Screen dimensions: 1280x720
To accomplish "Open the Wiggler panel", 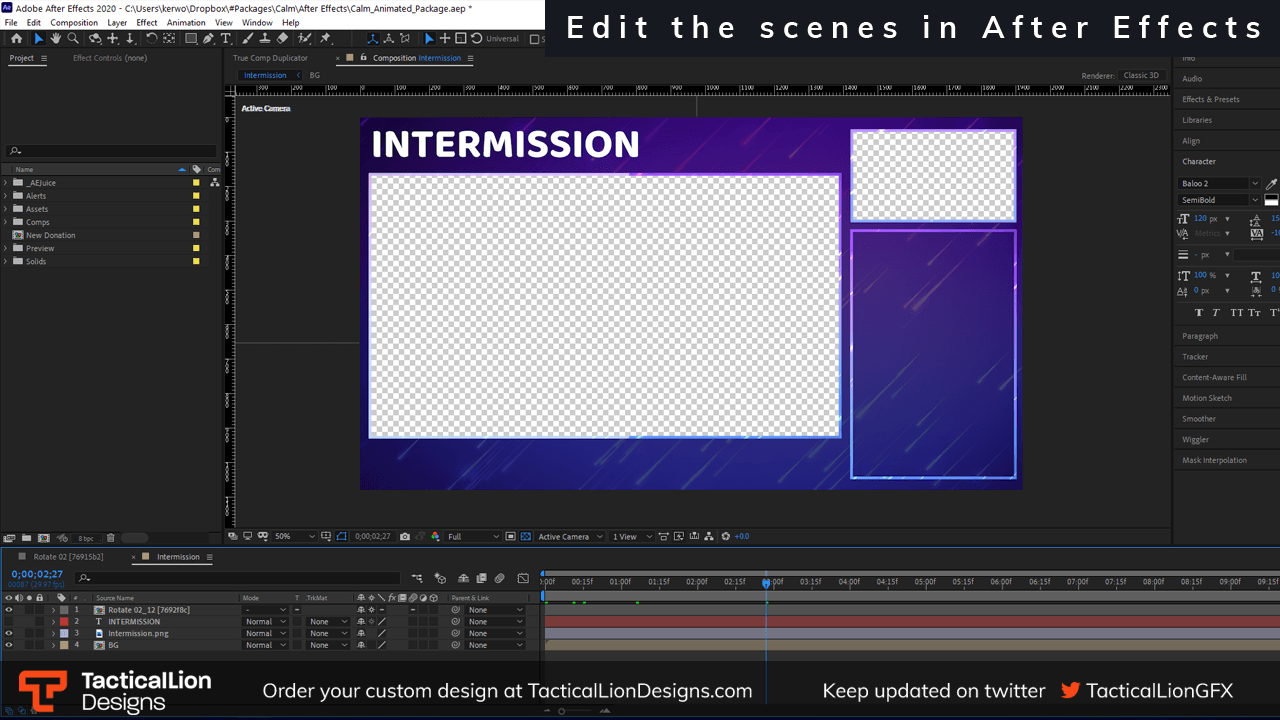I will pyautogui.click(x=1196, y=439).
